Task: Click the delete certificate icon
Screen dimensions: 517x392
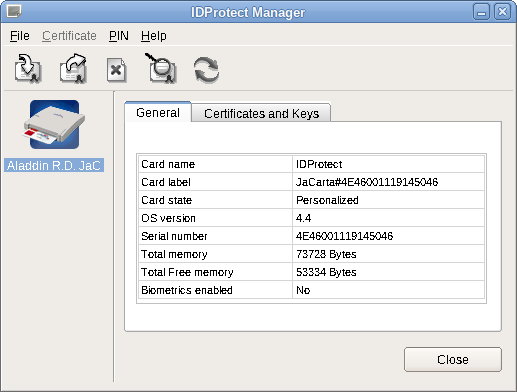Action: 117,70
